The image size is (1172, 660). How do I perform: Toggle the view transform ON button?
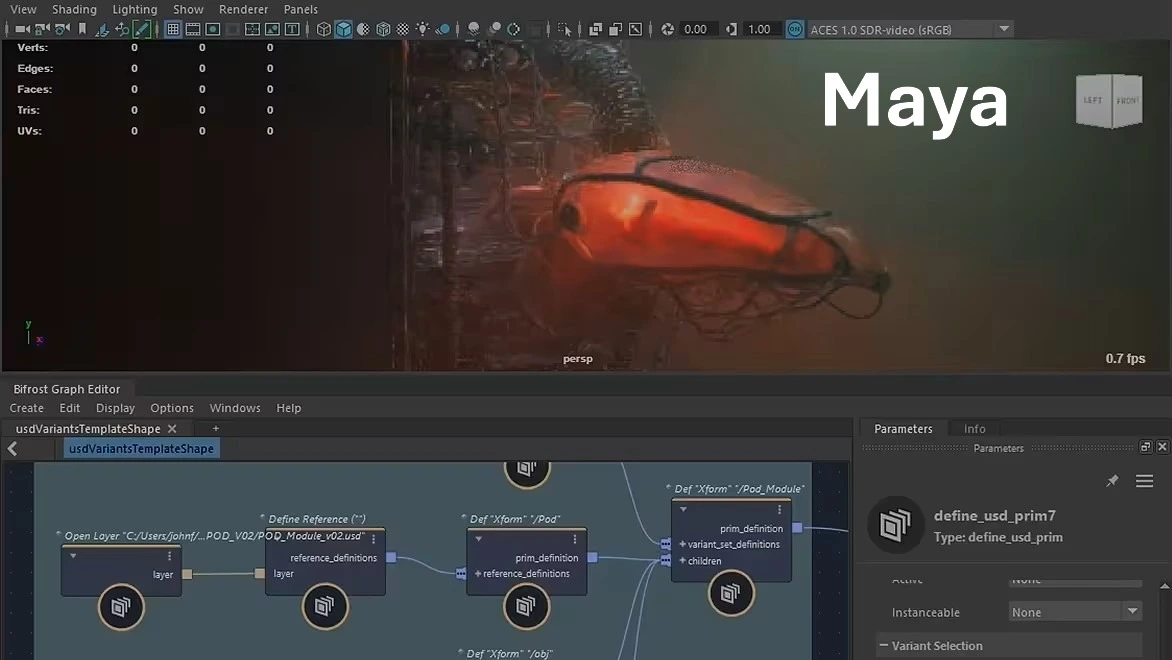(x=795, y=29)
